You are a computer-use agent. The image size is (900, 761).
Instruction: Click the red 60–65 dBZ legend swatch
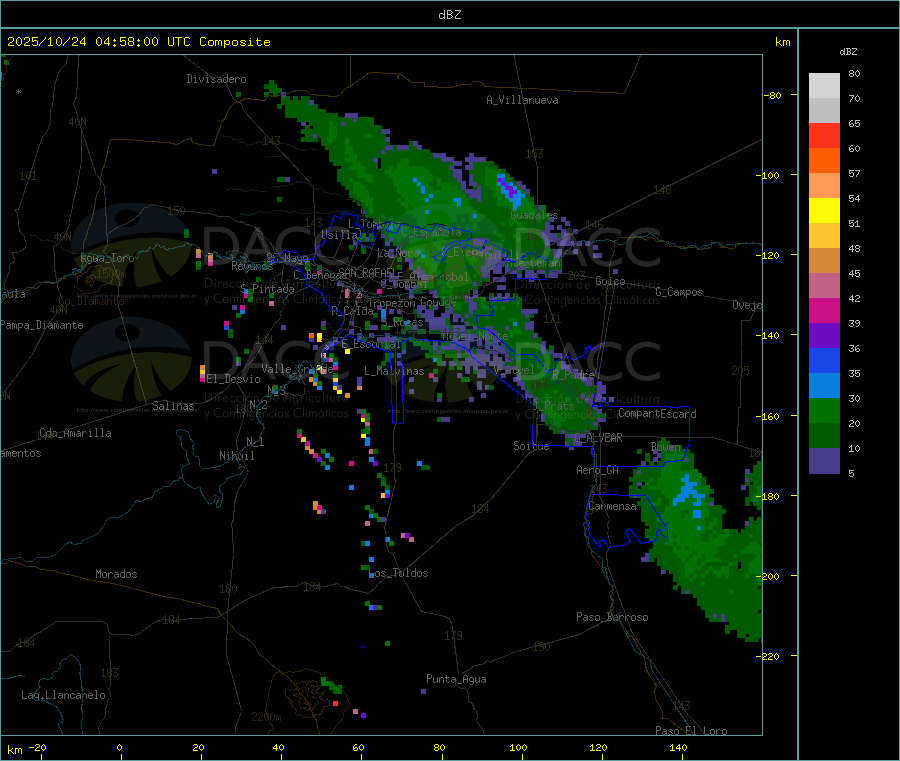(824, 135)
